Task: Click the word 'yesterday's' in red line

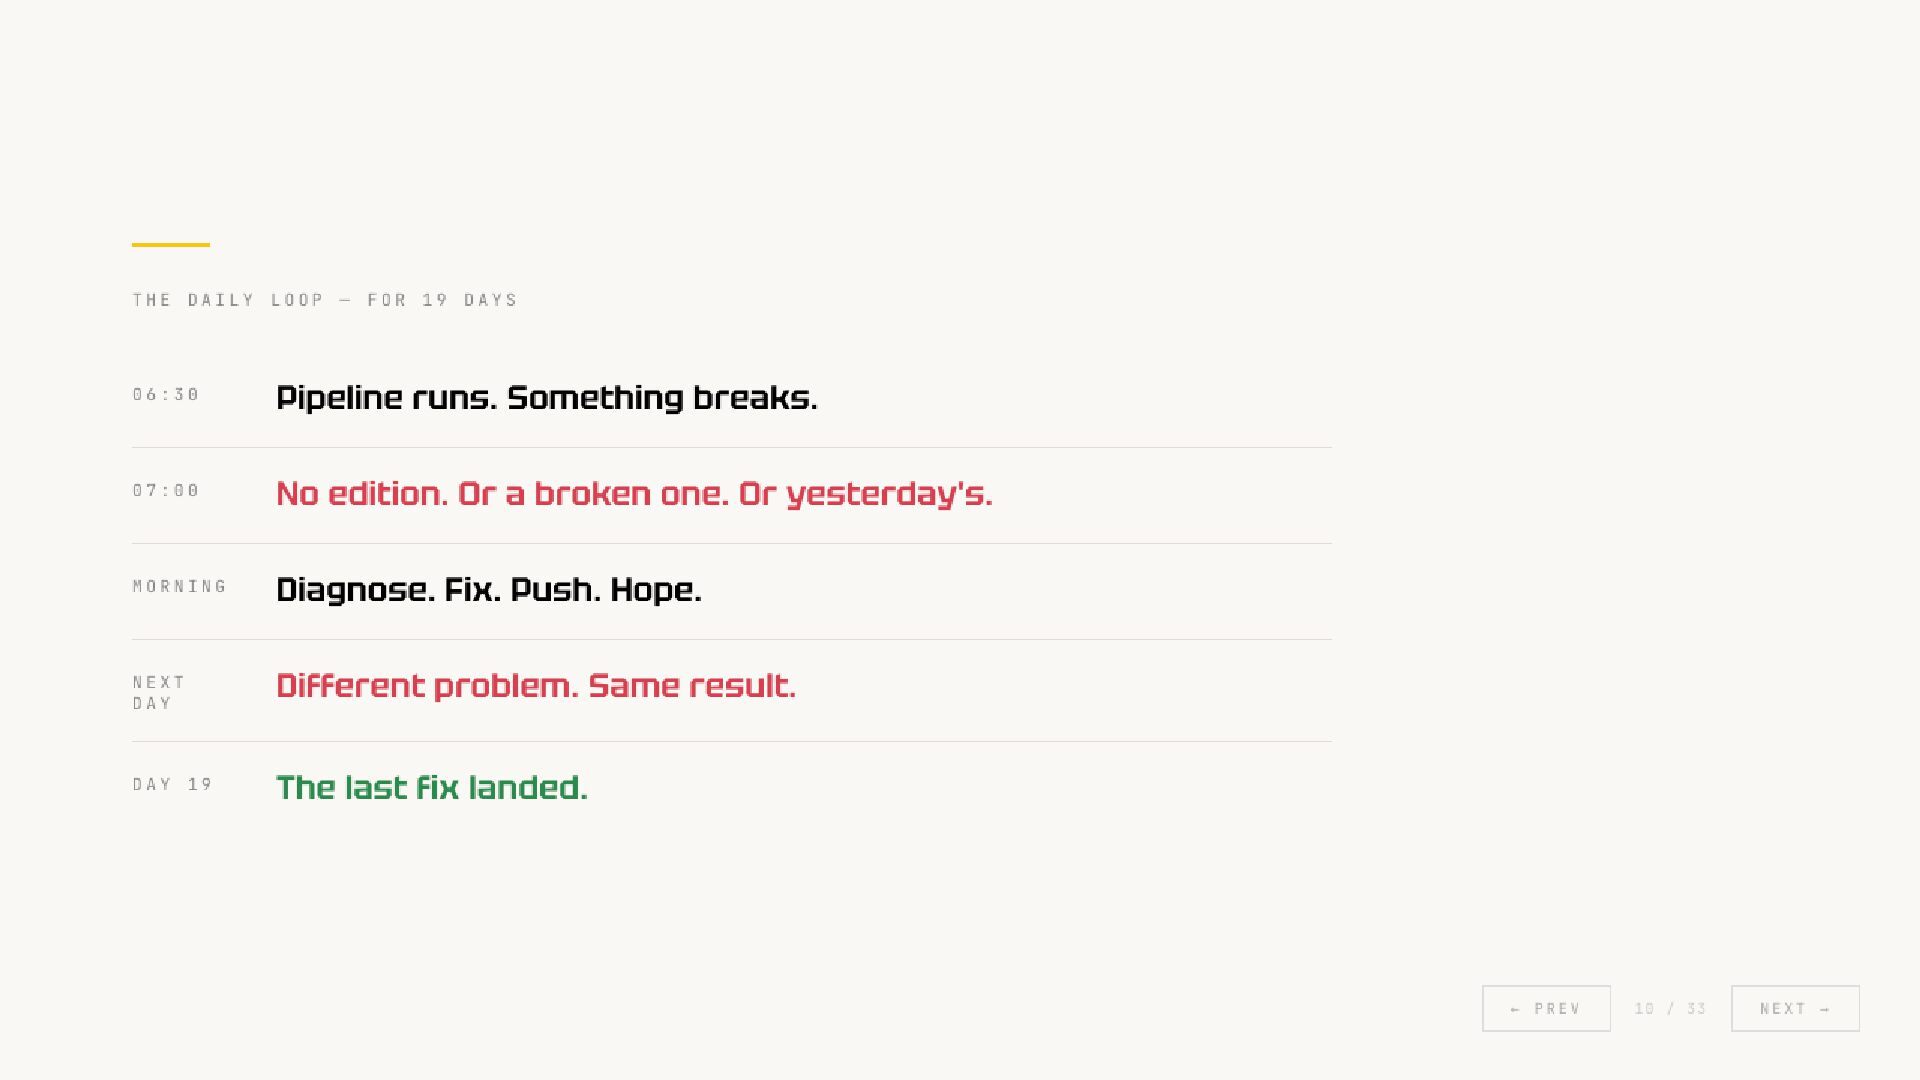Action: pos(889,494)
